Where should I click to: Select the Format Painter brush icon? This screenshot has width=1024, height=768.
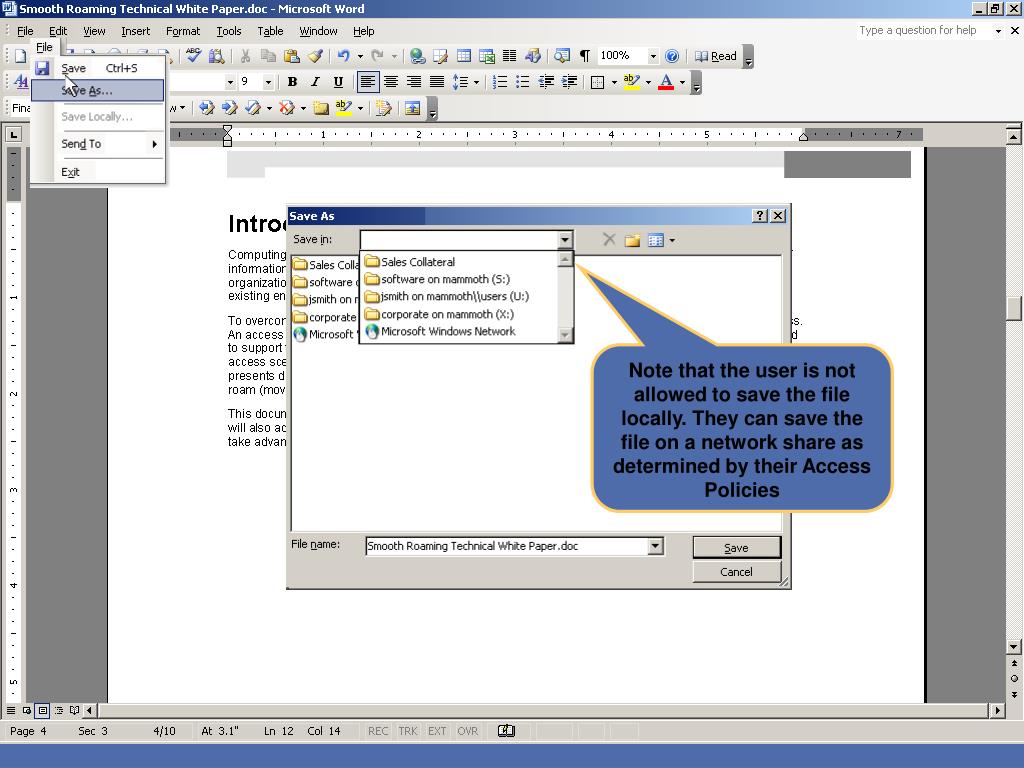315,56
